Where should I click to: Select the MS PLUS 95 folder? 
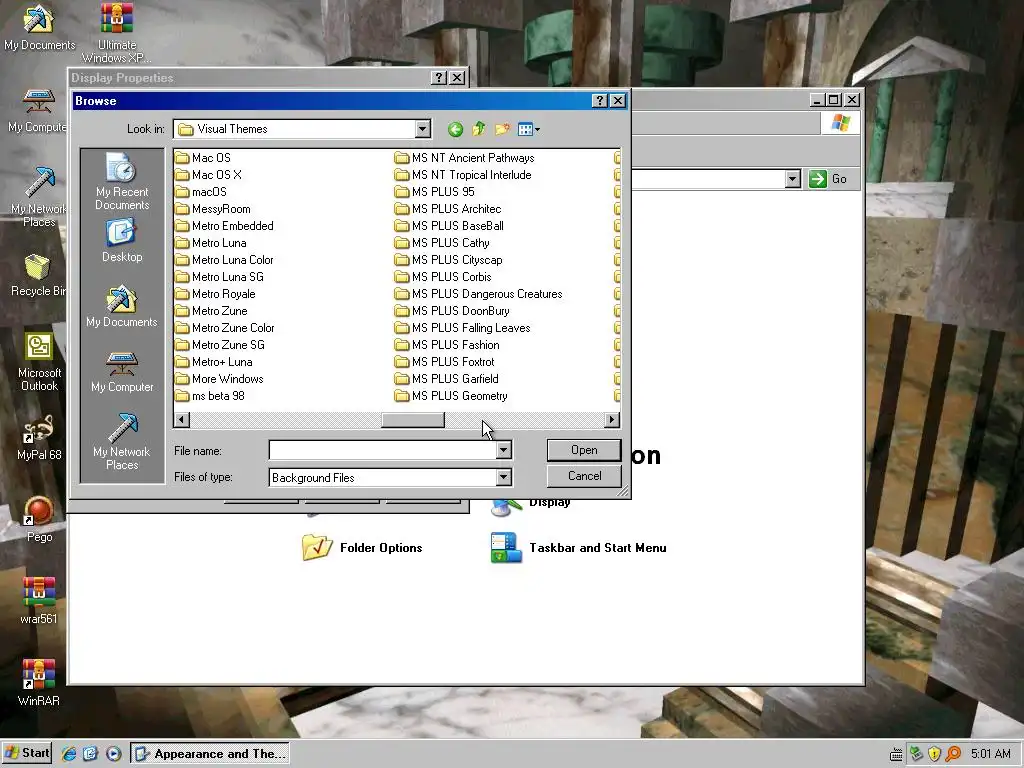tap(435, 192)
